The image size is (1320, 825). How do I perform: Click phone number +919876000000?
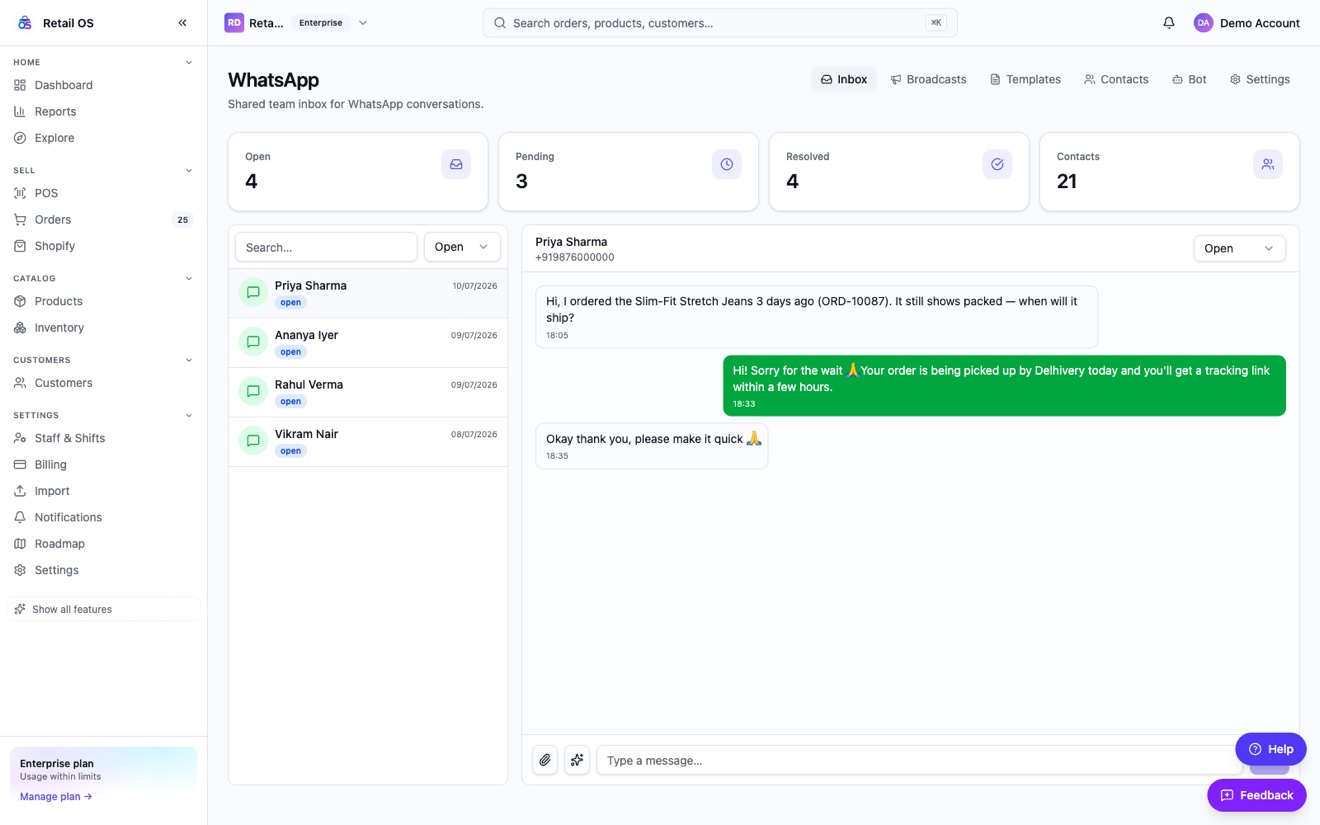click(x=575, y=258)
